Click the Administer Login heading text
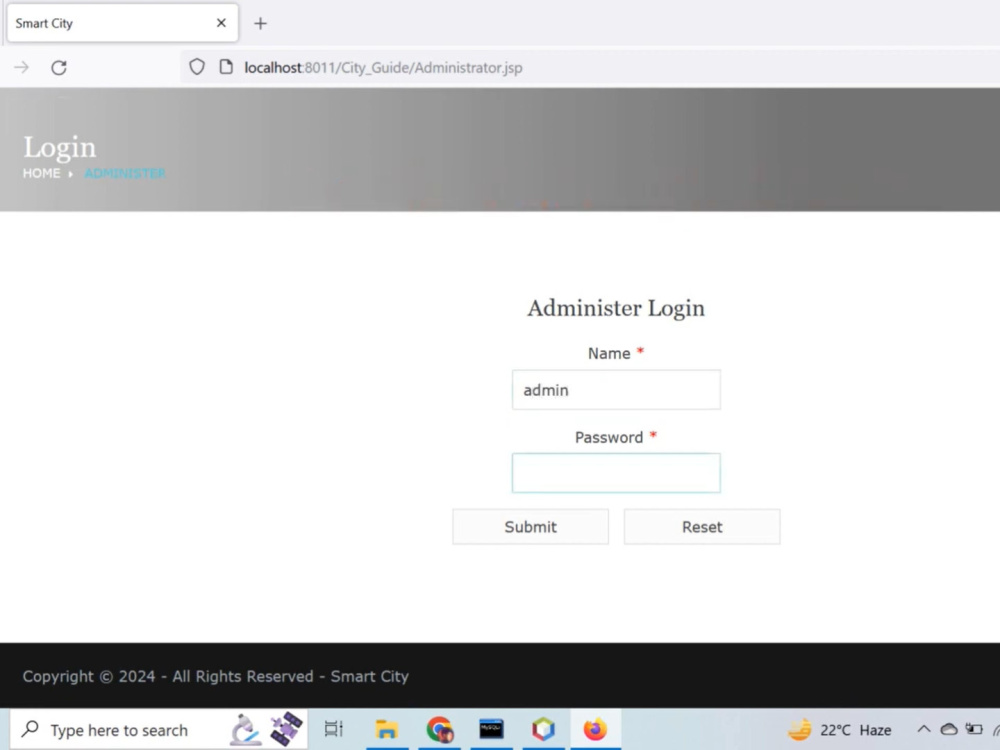1000x750 pixels. [x=616, y=308]
